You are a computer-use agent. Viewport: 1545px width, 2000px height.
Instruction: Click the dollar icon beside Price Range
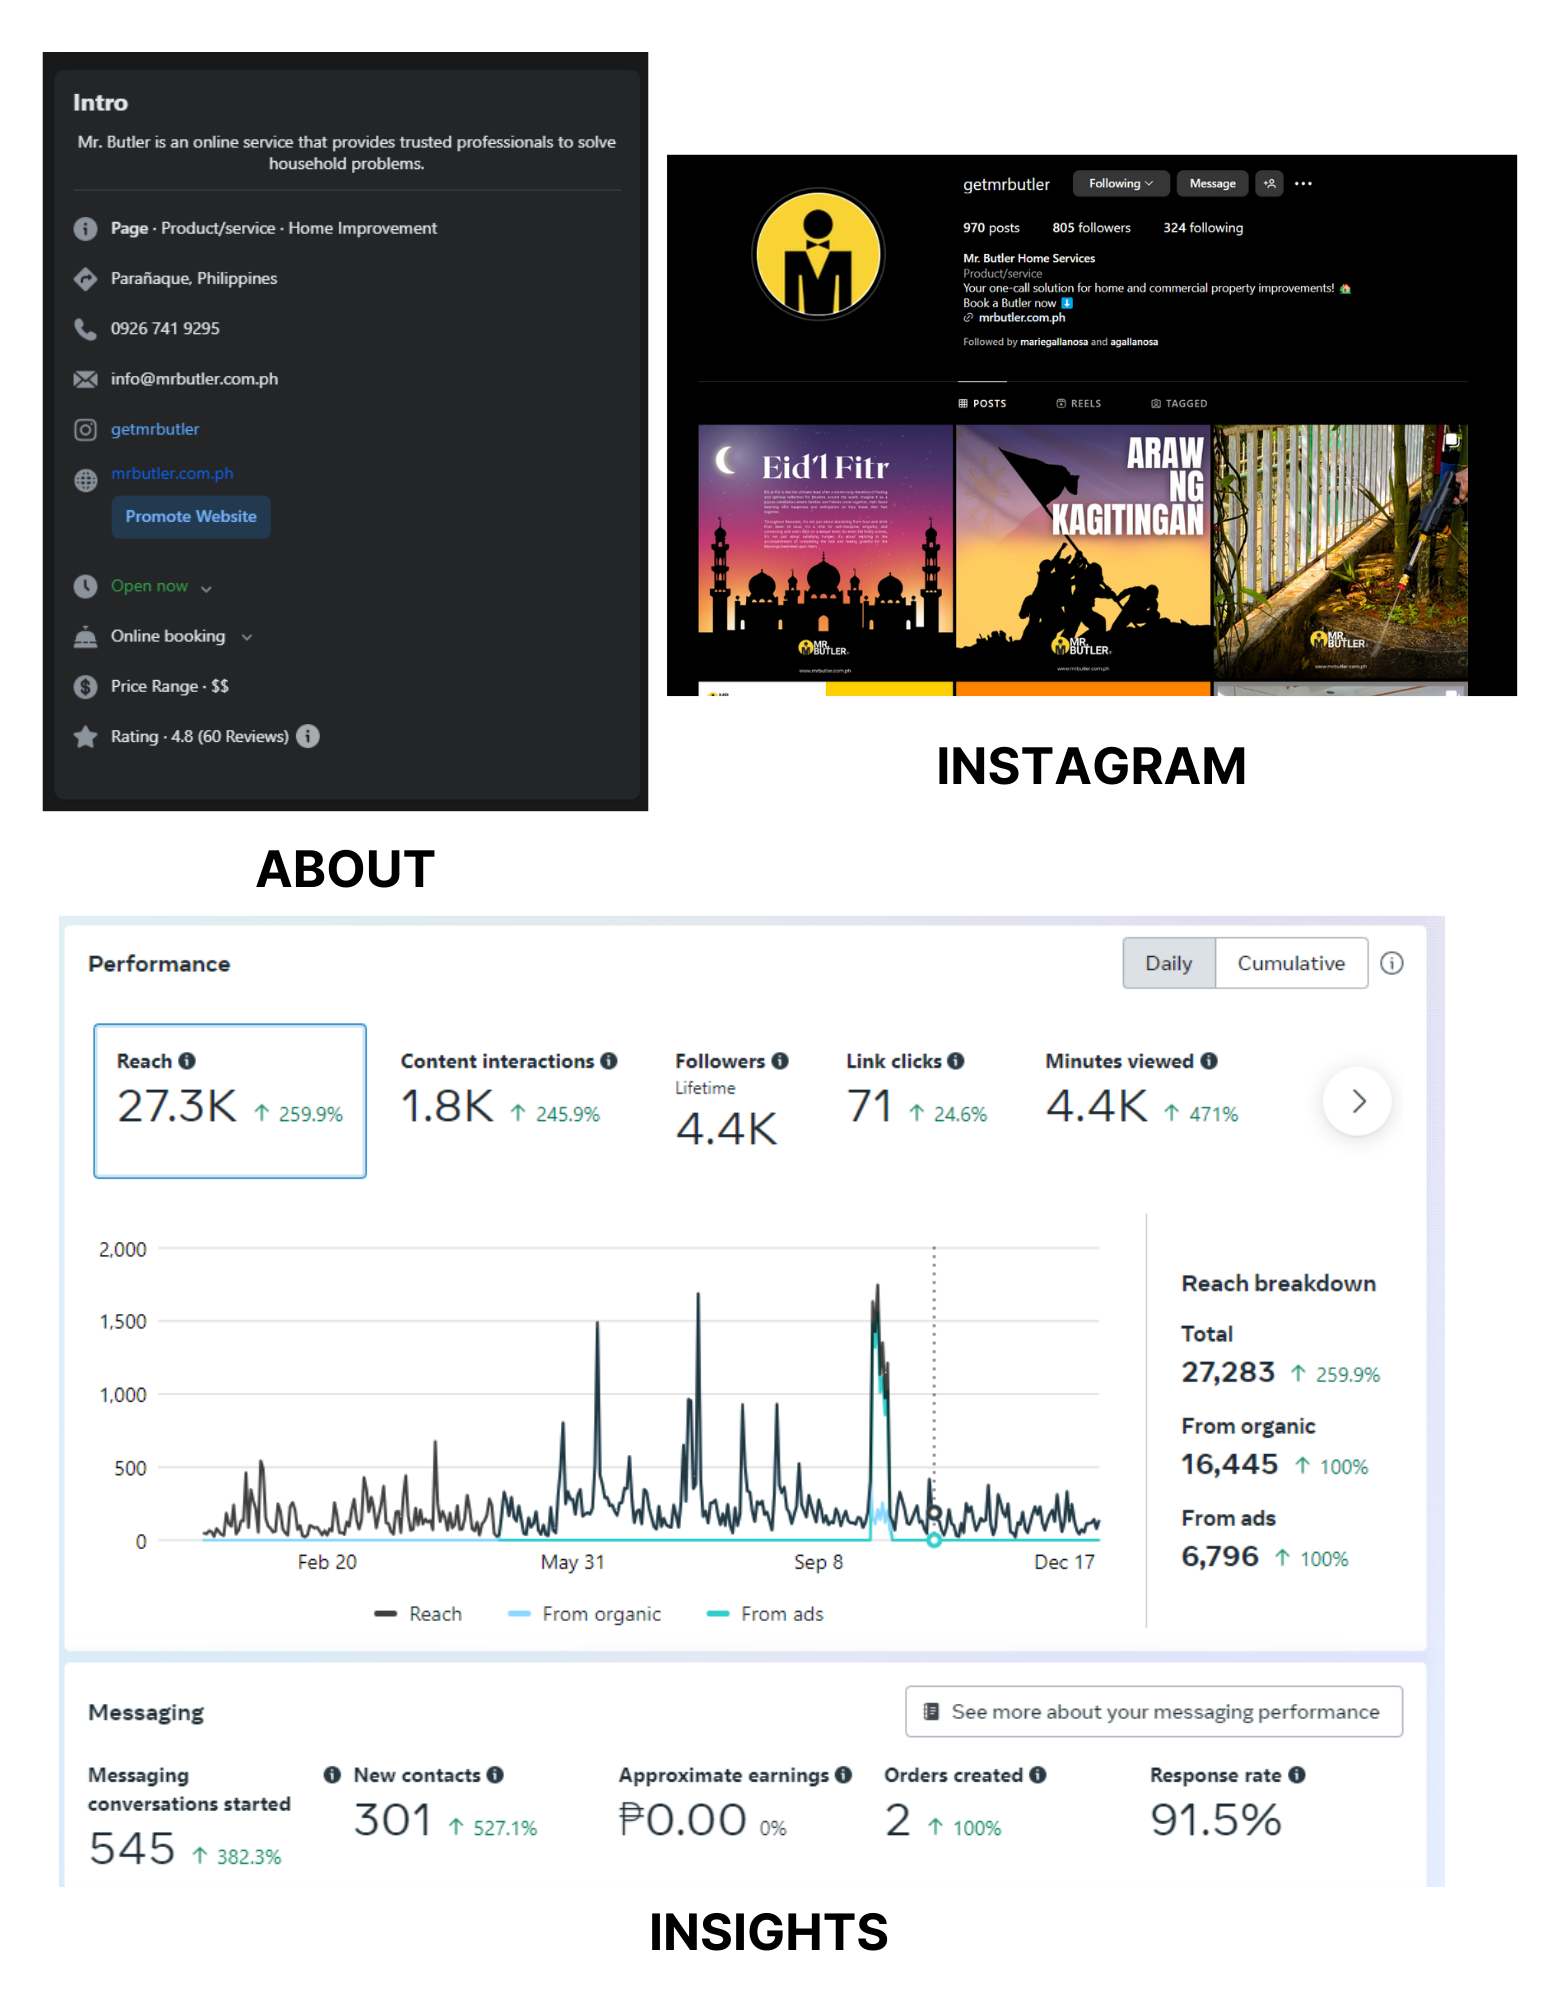point(86,687)
